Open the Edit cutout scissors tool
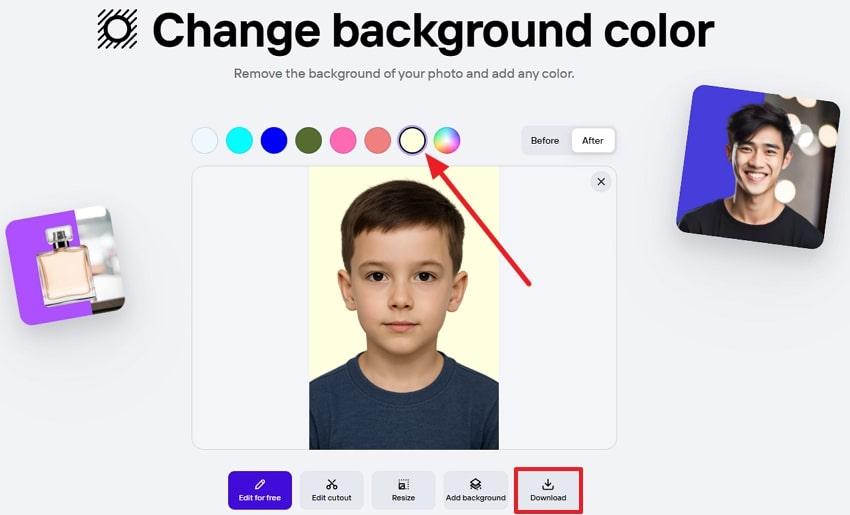This screenshot has height=515, width=850. tap(331, 490)
